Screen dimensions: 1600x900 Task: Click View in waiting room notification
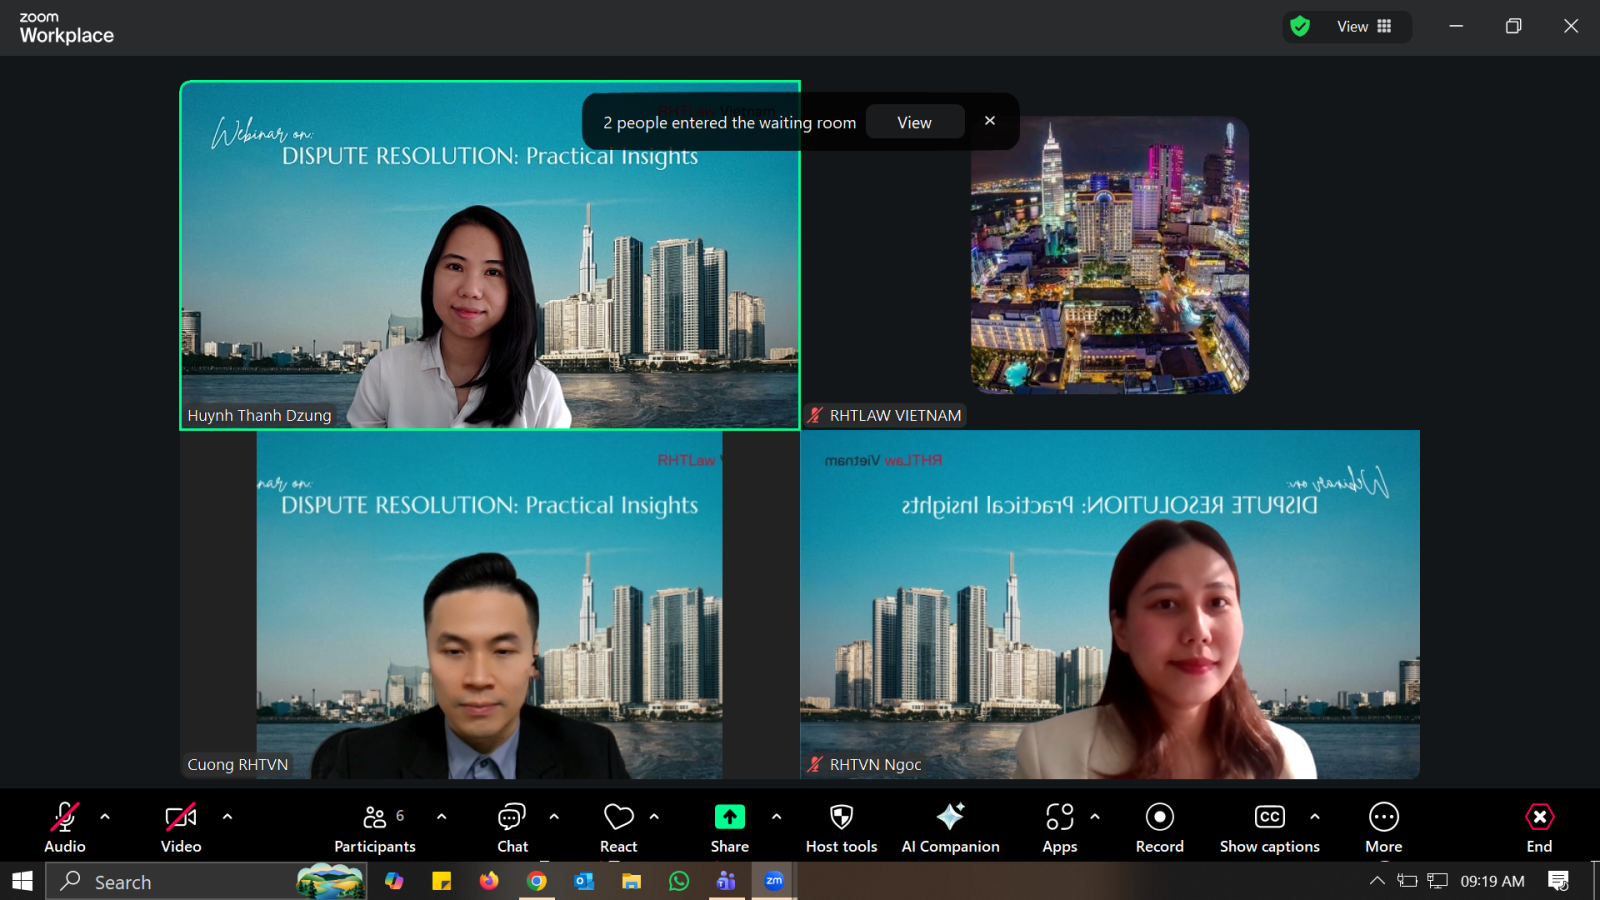914,122
